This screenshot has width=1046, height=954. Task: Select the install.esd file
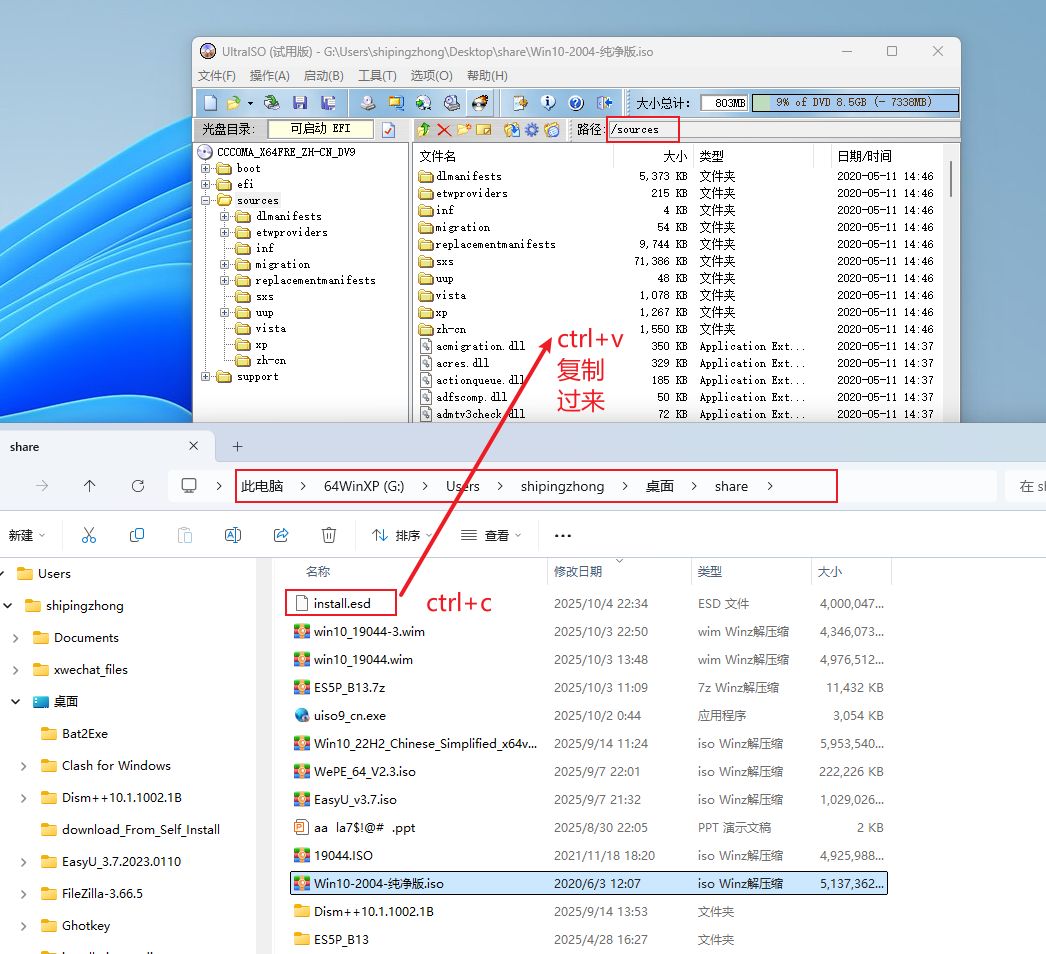pyautogui.click(x=341, y=604)
